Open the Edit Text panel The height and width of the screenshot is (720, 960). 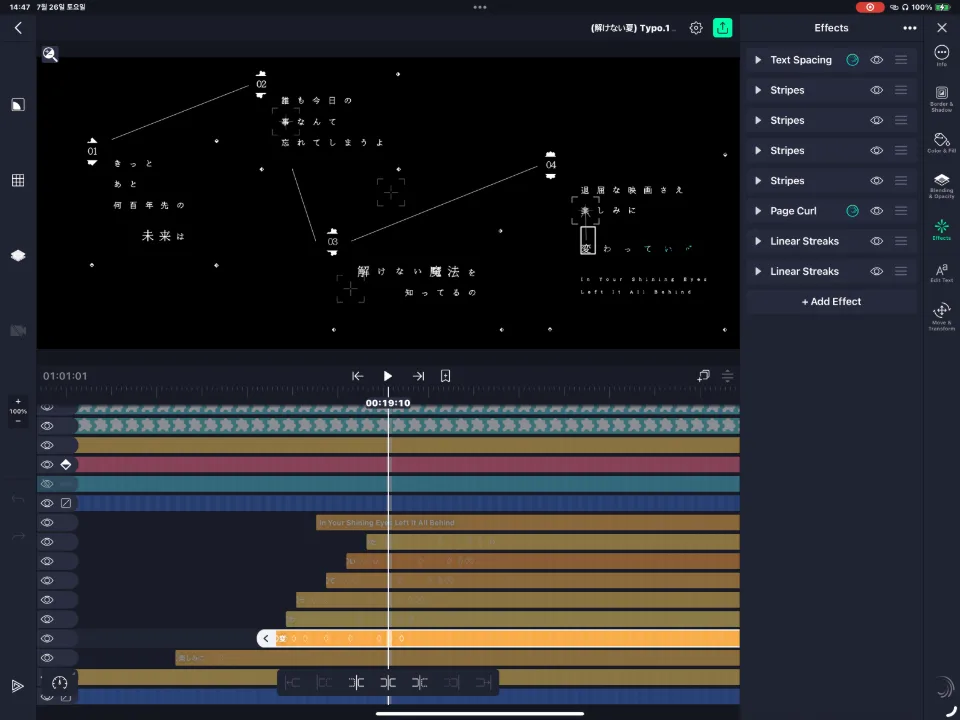tap(942, 272)
